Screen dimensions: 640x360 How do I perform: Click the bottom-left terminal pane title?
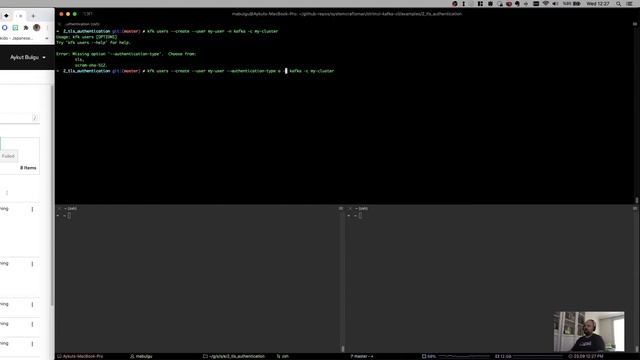71,209
